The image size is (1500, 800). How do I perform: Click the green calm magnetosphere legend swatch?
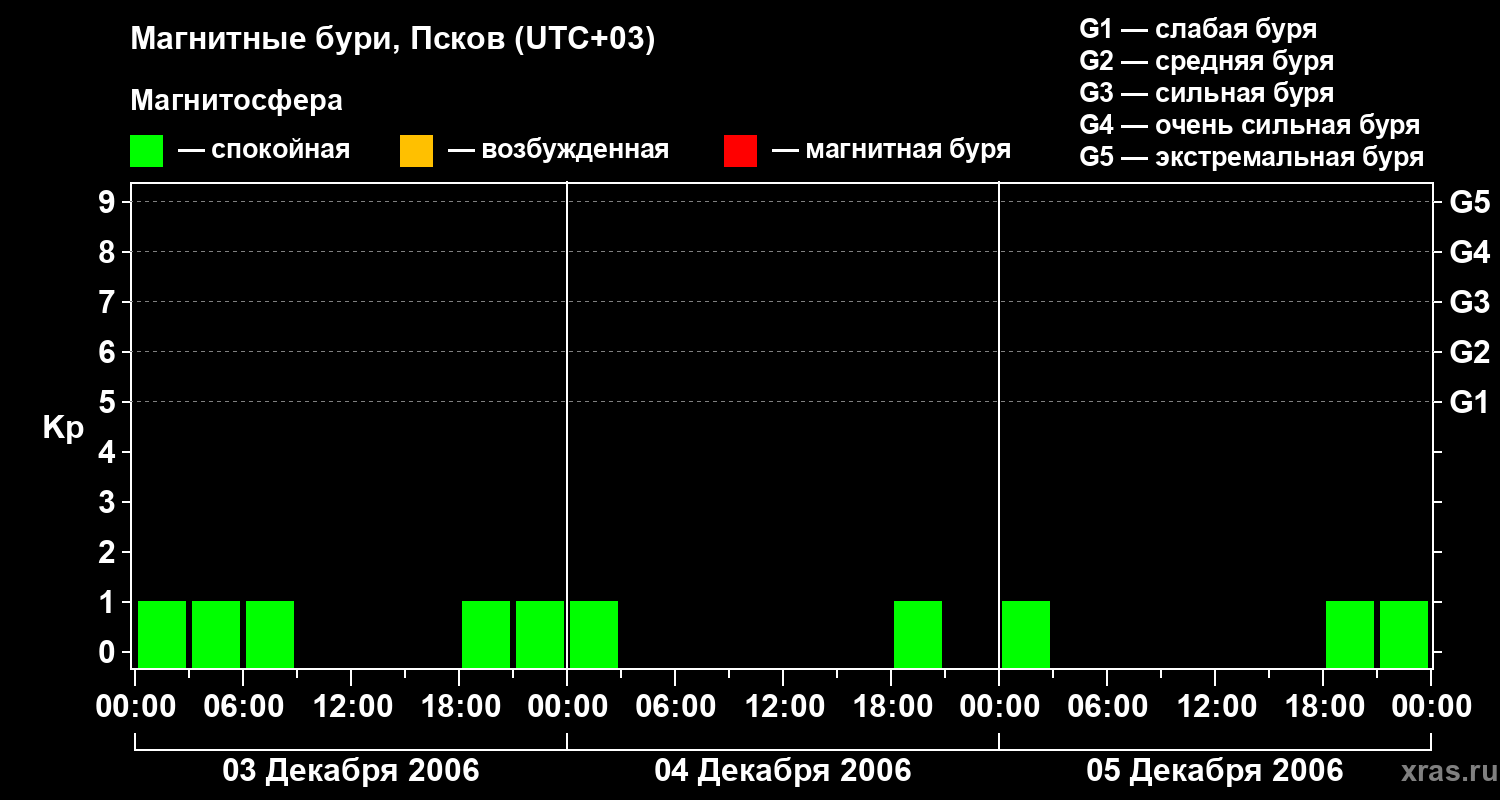click(146, 150)
